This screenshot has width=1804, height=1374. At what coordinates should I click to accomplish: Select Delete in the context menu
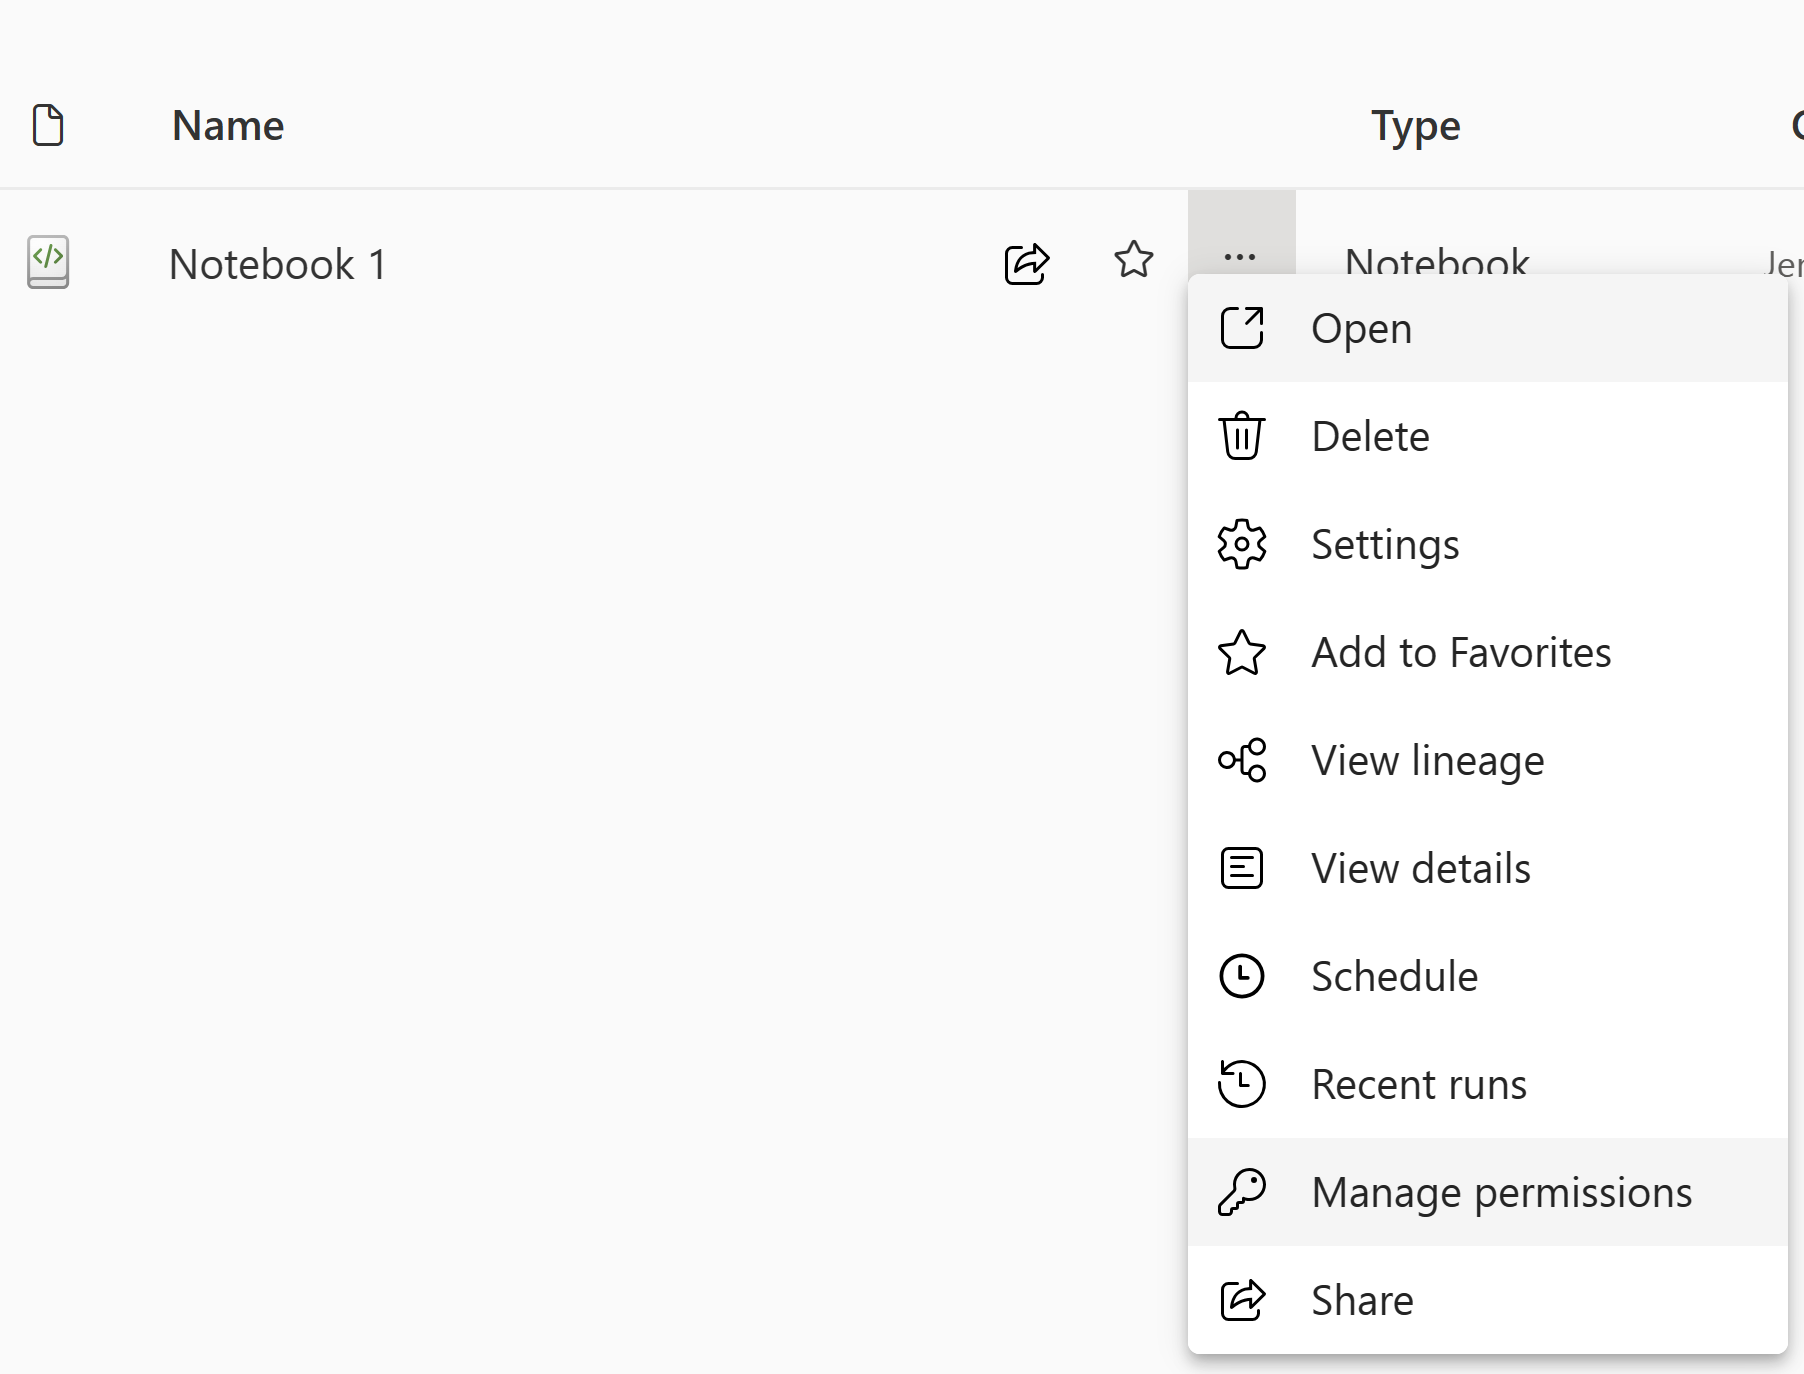(1370, 437)
